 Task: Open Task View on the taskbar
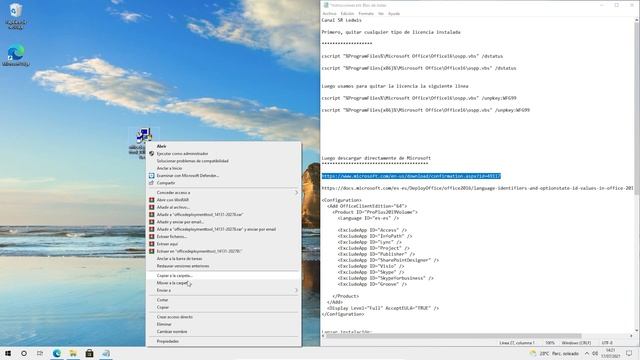[x=40, y=353]
